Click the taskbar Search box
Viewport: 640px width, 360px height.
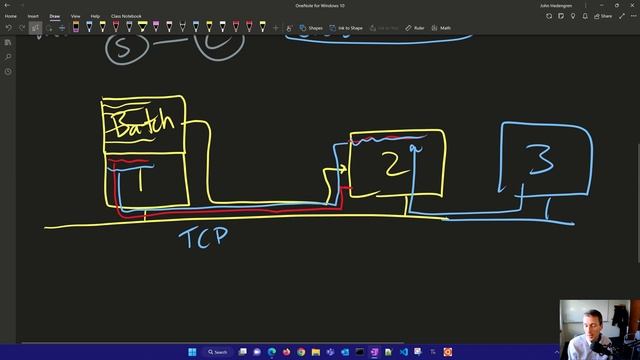218,352
